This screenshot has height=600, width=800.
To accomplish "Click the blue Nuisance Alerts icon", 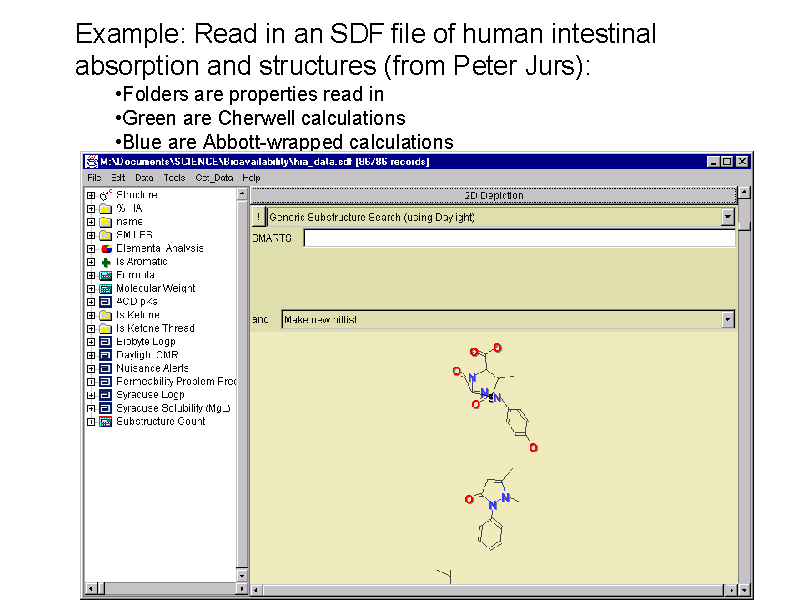I will (x=105, y=368).
